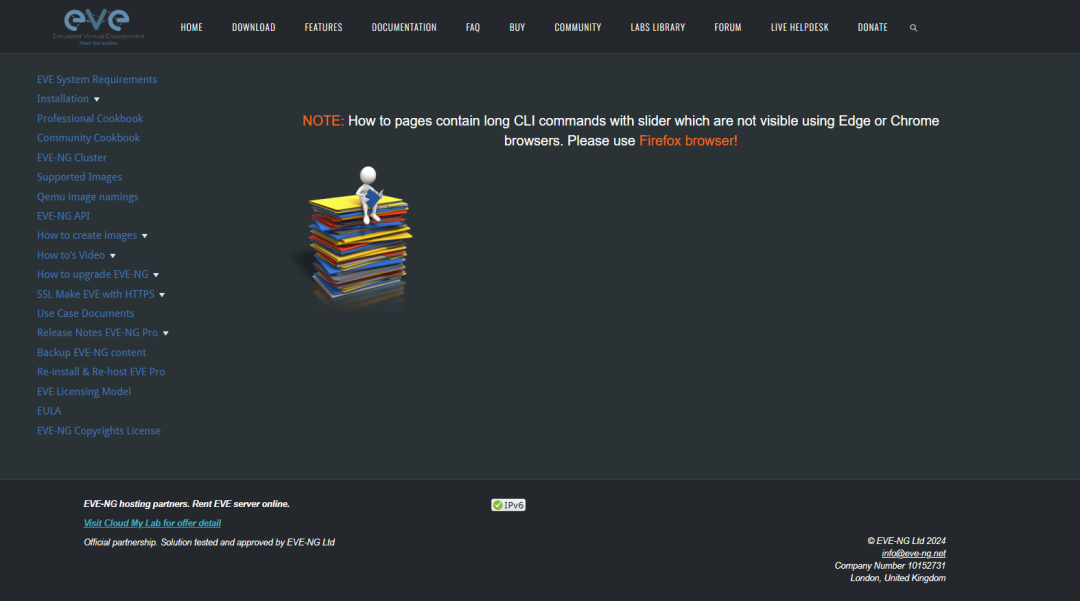The width and height of the screenshot is (1080, 601).
Task: Open the Features menu
Action: click(323, 28)
